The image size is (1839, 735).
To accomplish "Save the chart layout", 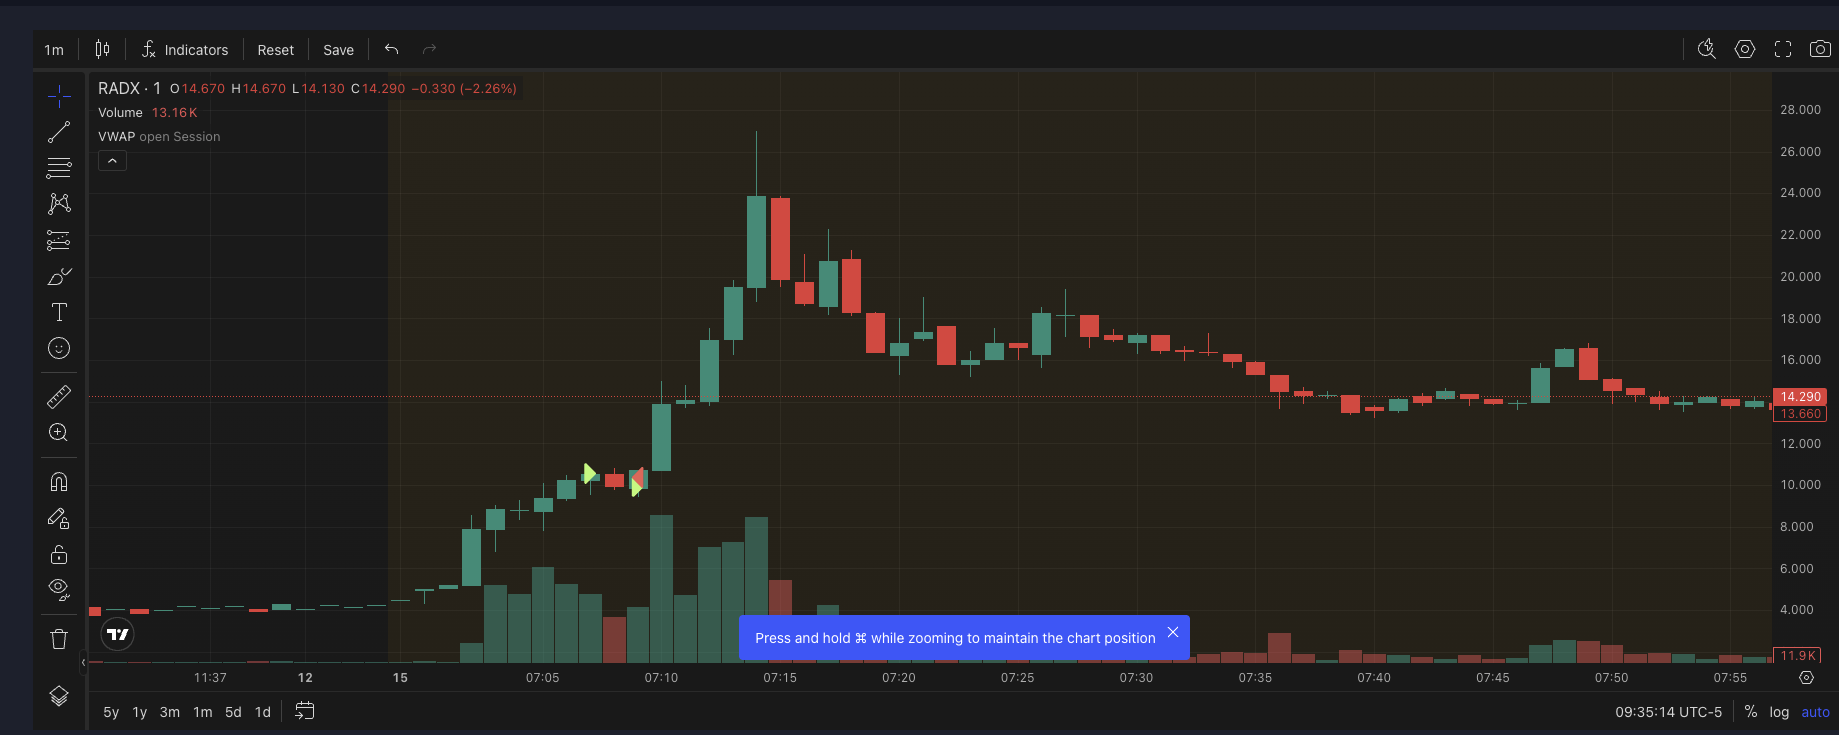I will (338, 50).
